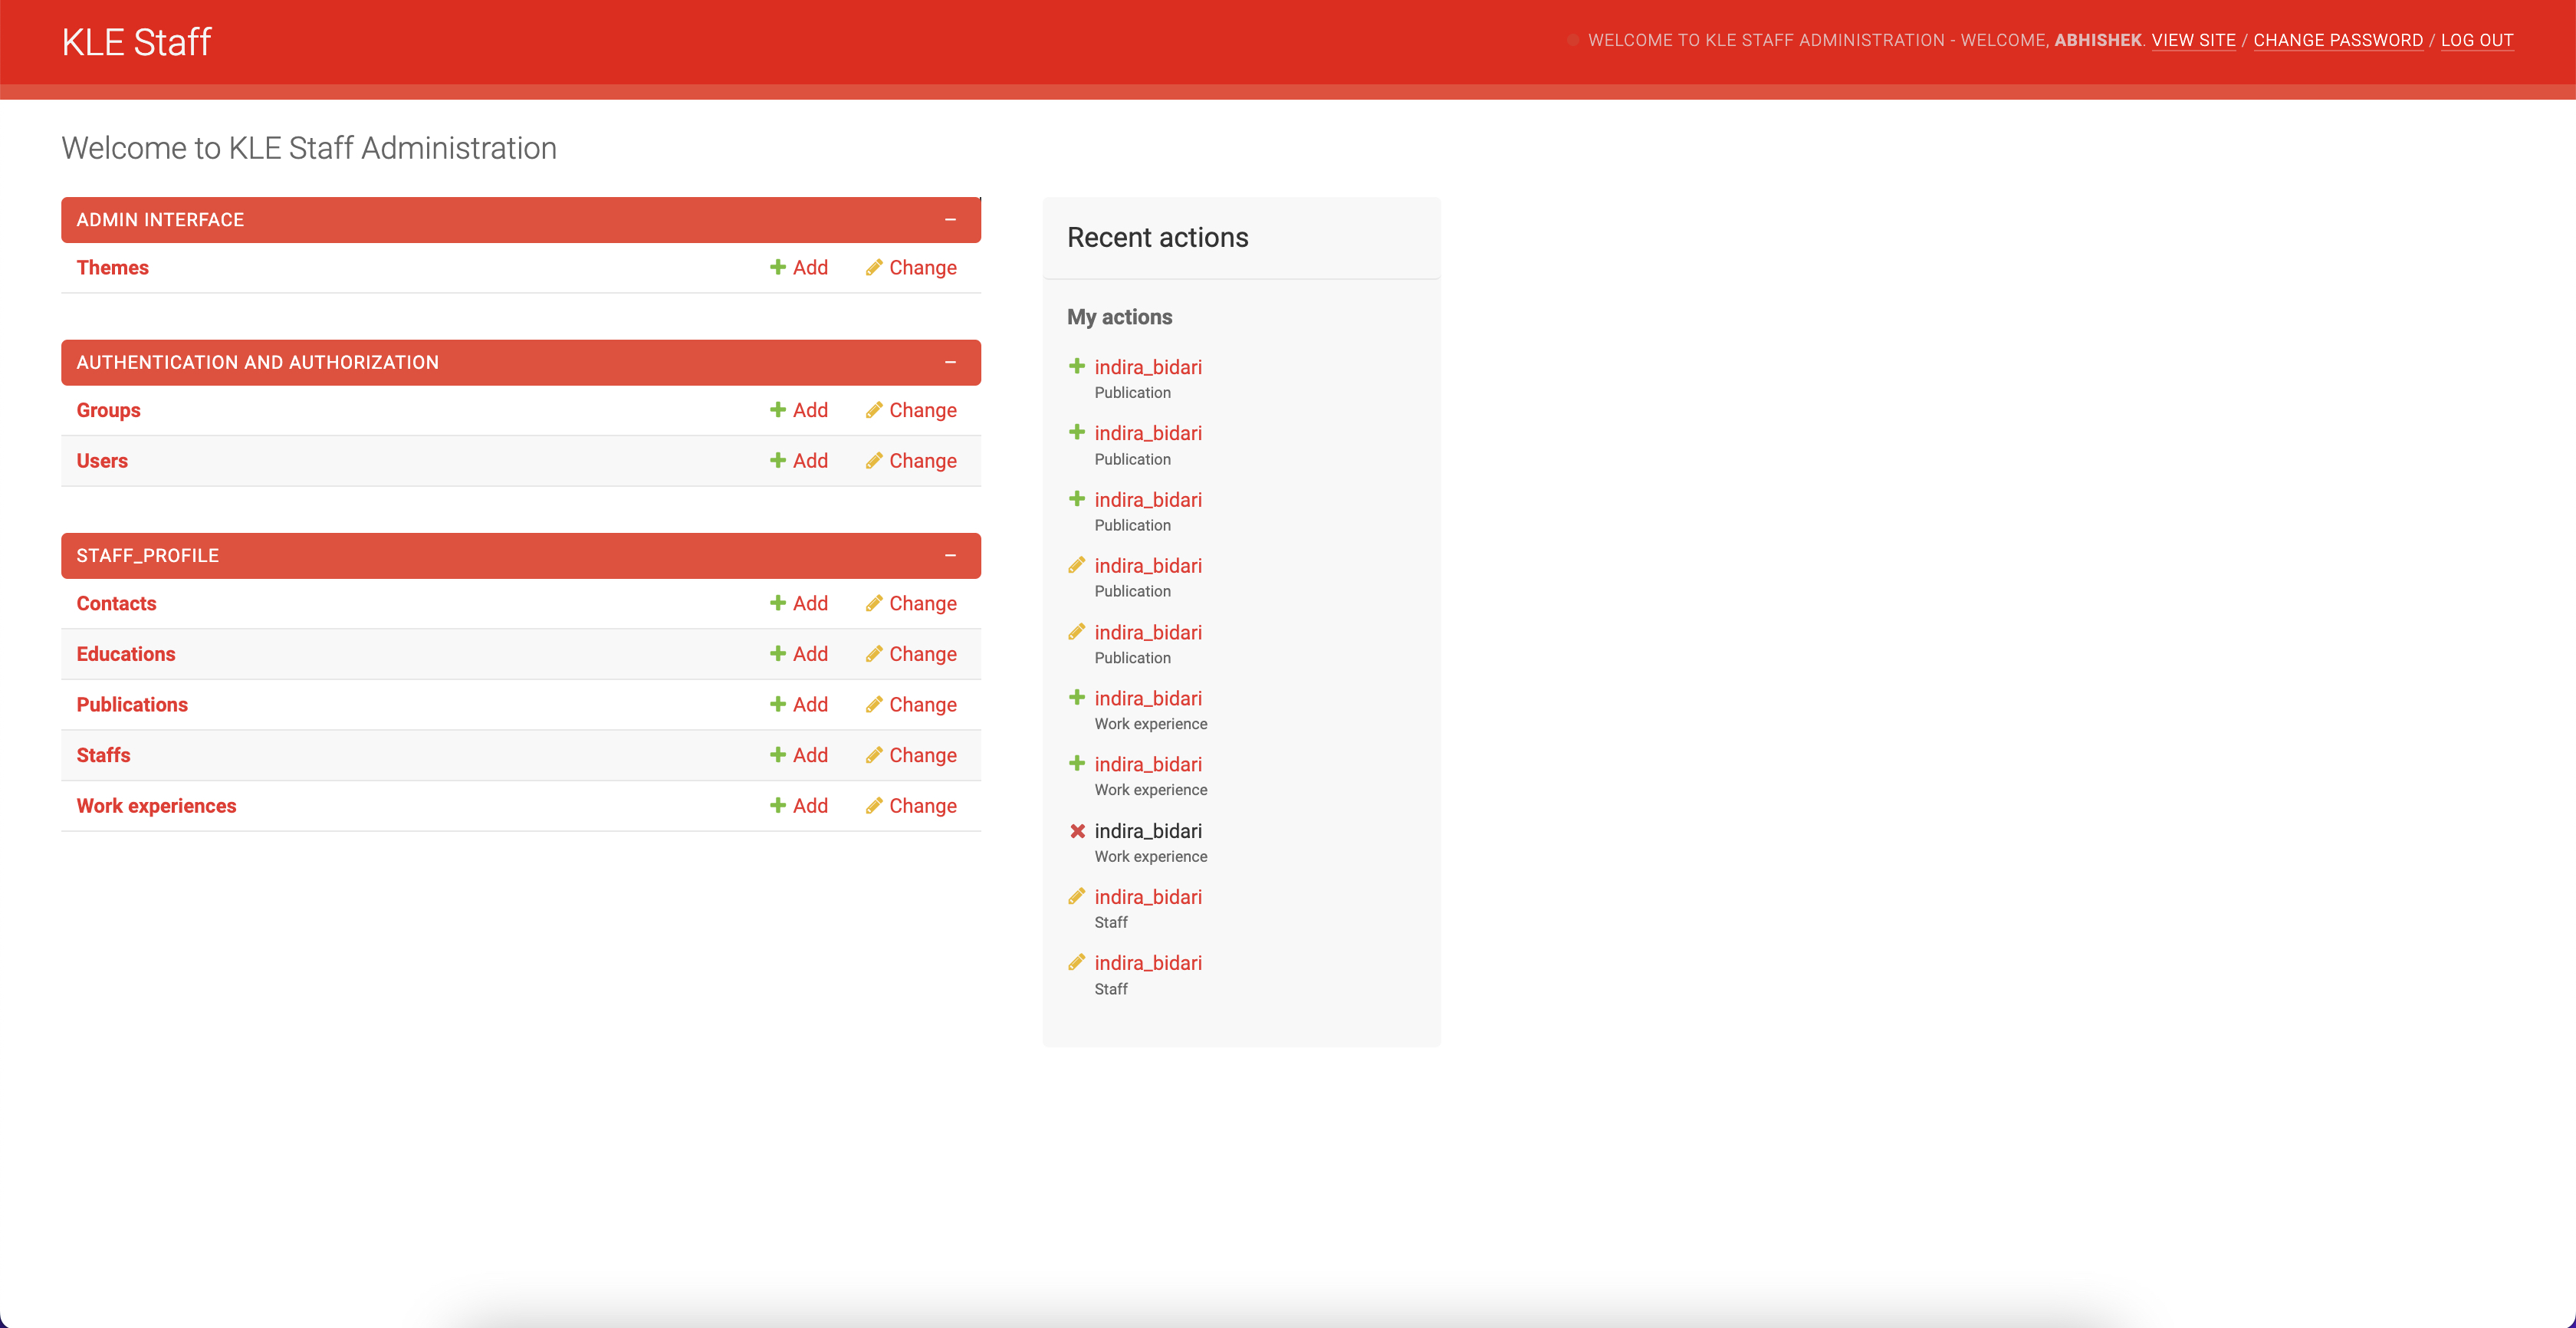Click the Add icon next to Themes
The image size is (2576, 1328).
[778, 267]
